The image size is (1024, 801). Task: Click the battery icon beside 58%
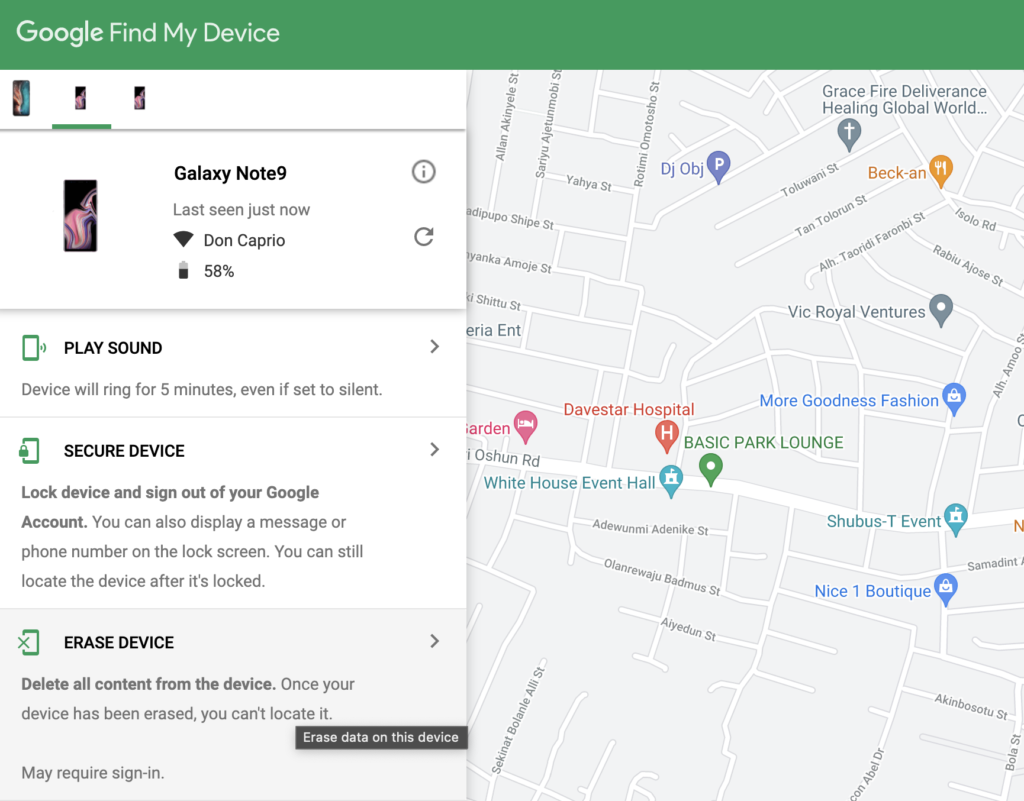[x=184, y=270]
